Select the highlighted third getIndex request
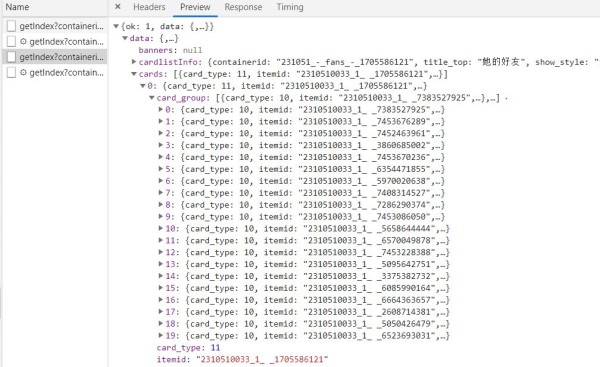The image size is (600, 367). 55,57
